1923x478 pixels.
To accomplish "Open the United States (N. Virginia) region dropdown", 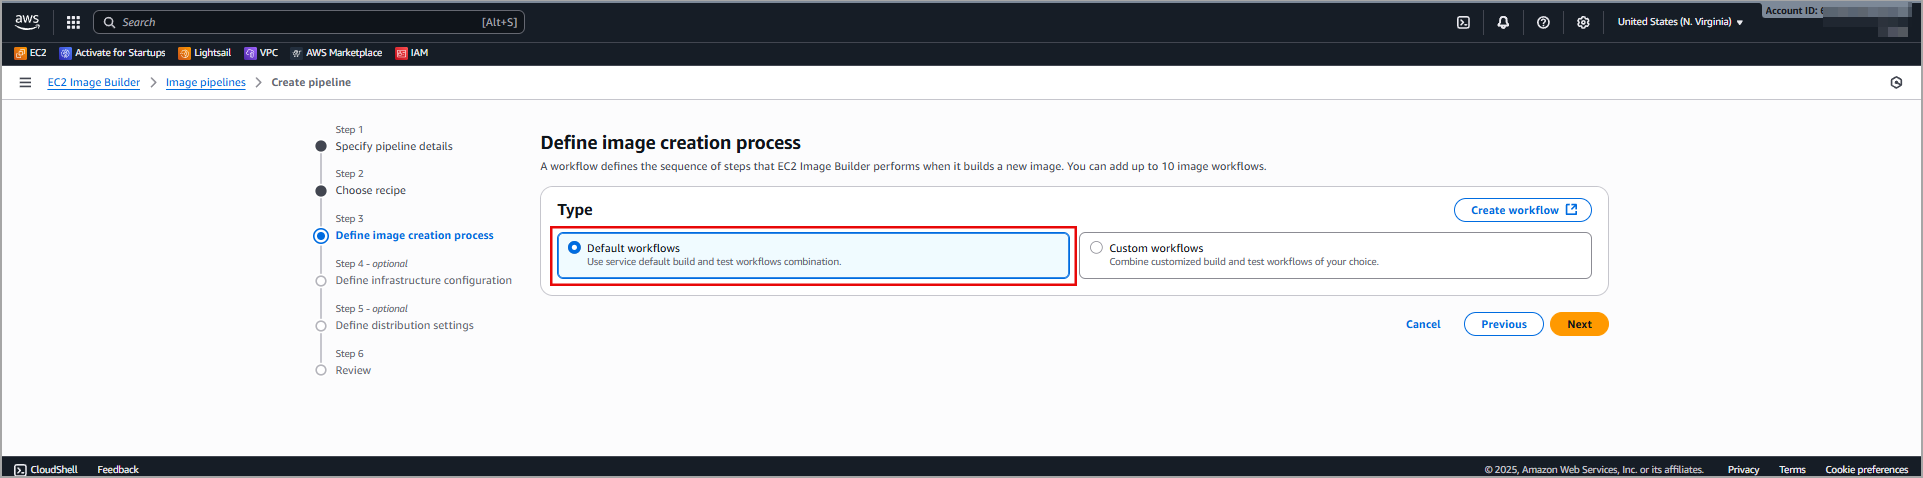I will click(x=1680, y=22).
